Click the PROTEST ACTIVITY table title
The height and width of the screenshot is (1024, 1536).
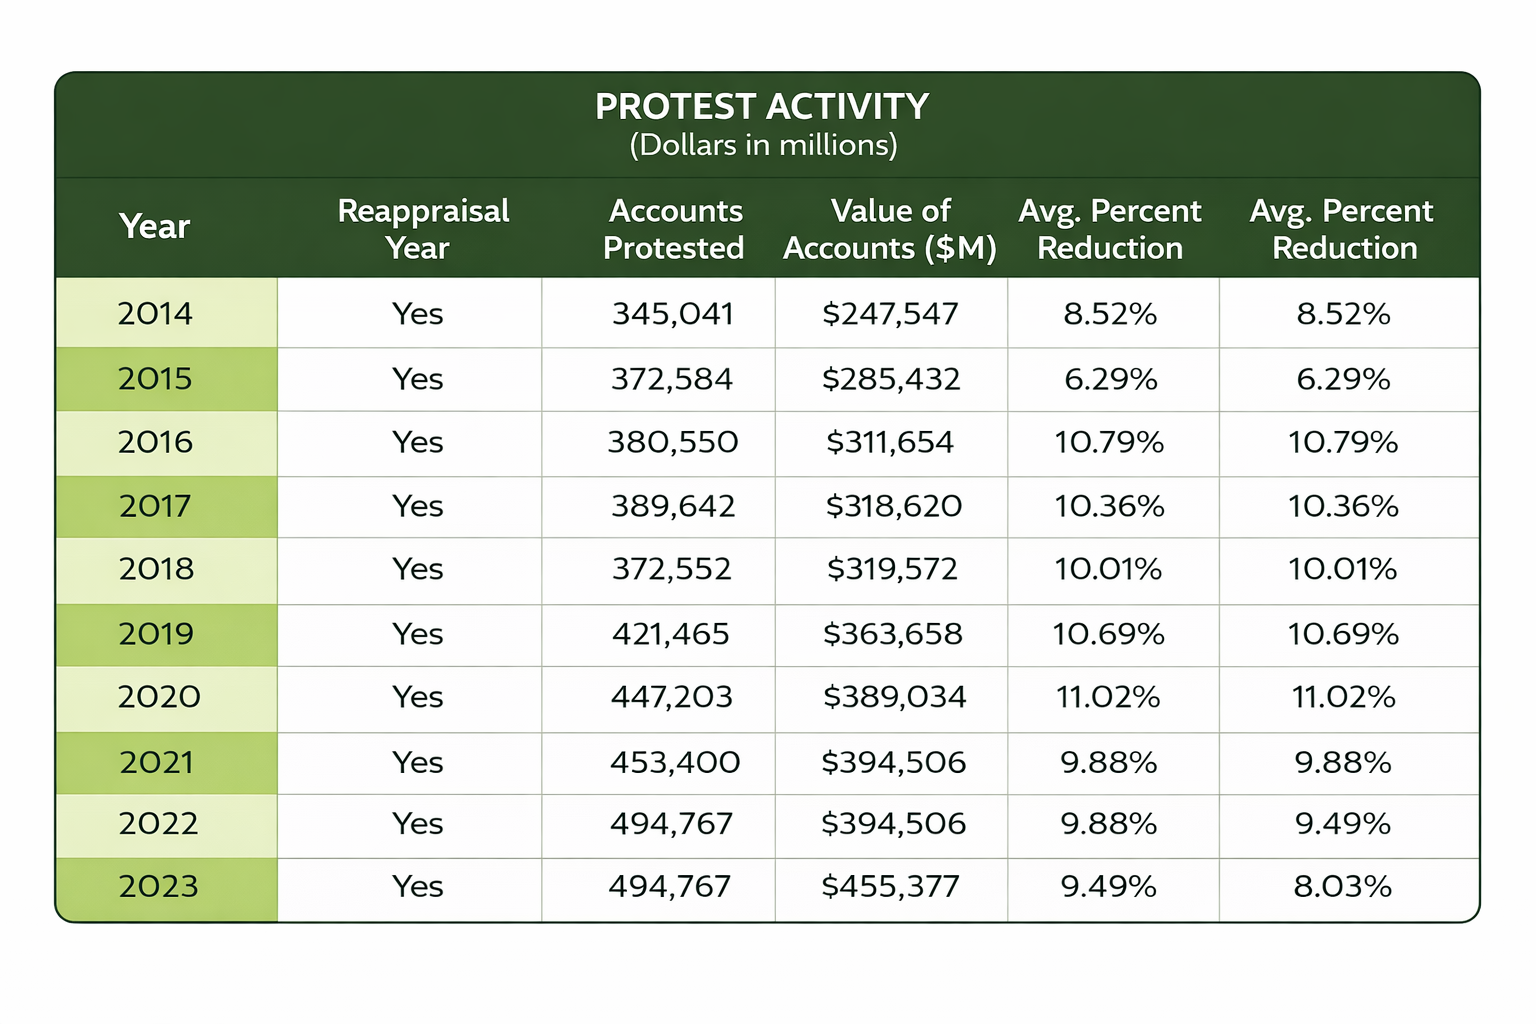(x=762, y=107)
